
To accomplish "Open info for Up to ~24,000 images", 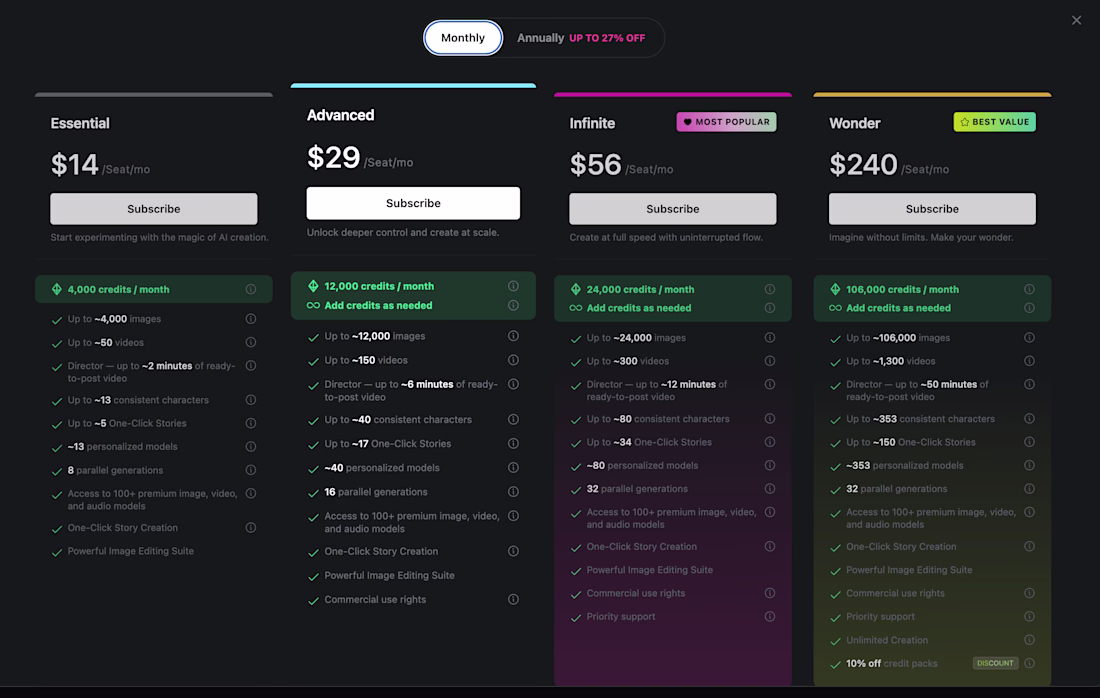I will click(770, 337).
